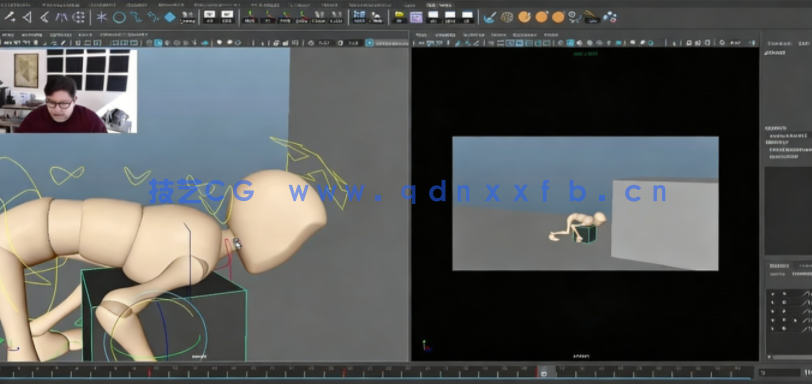Click the purple M-shaped shelf icon

pos(61,18)
